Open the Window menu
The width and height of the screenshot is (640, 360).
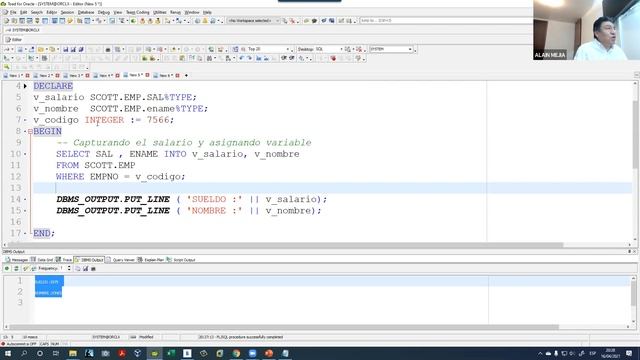pyautogui.click(x=192, y=12)
